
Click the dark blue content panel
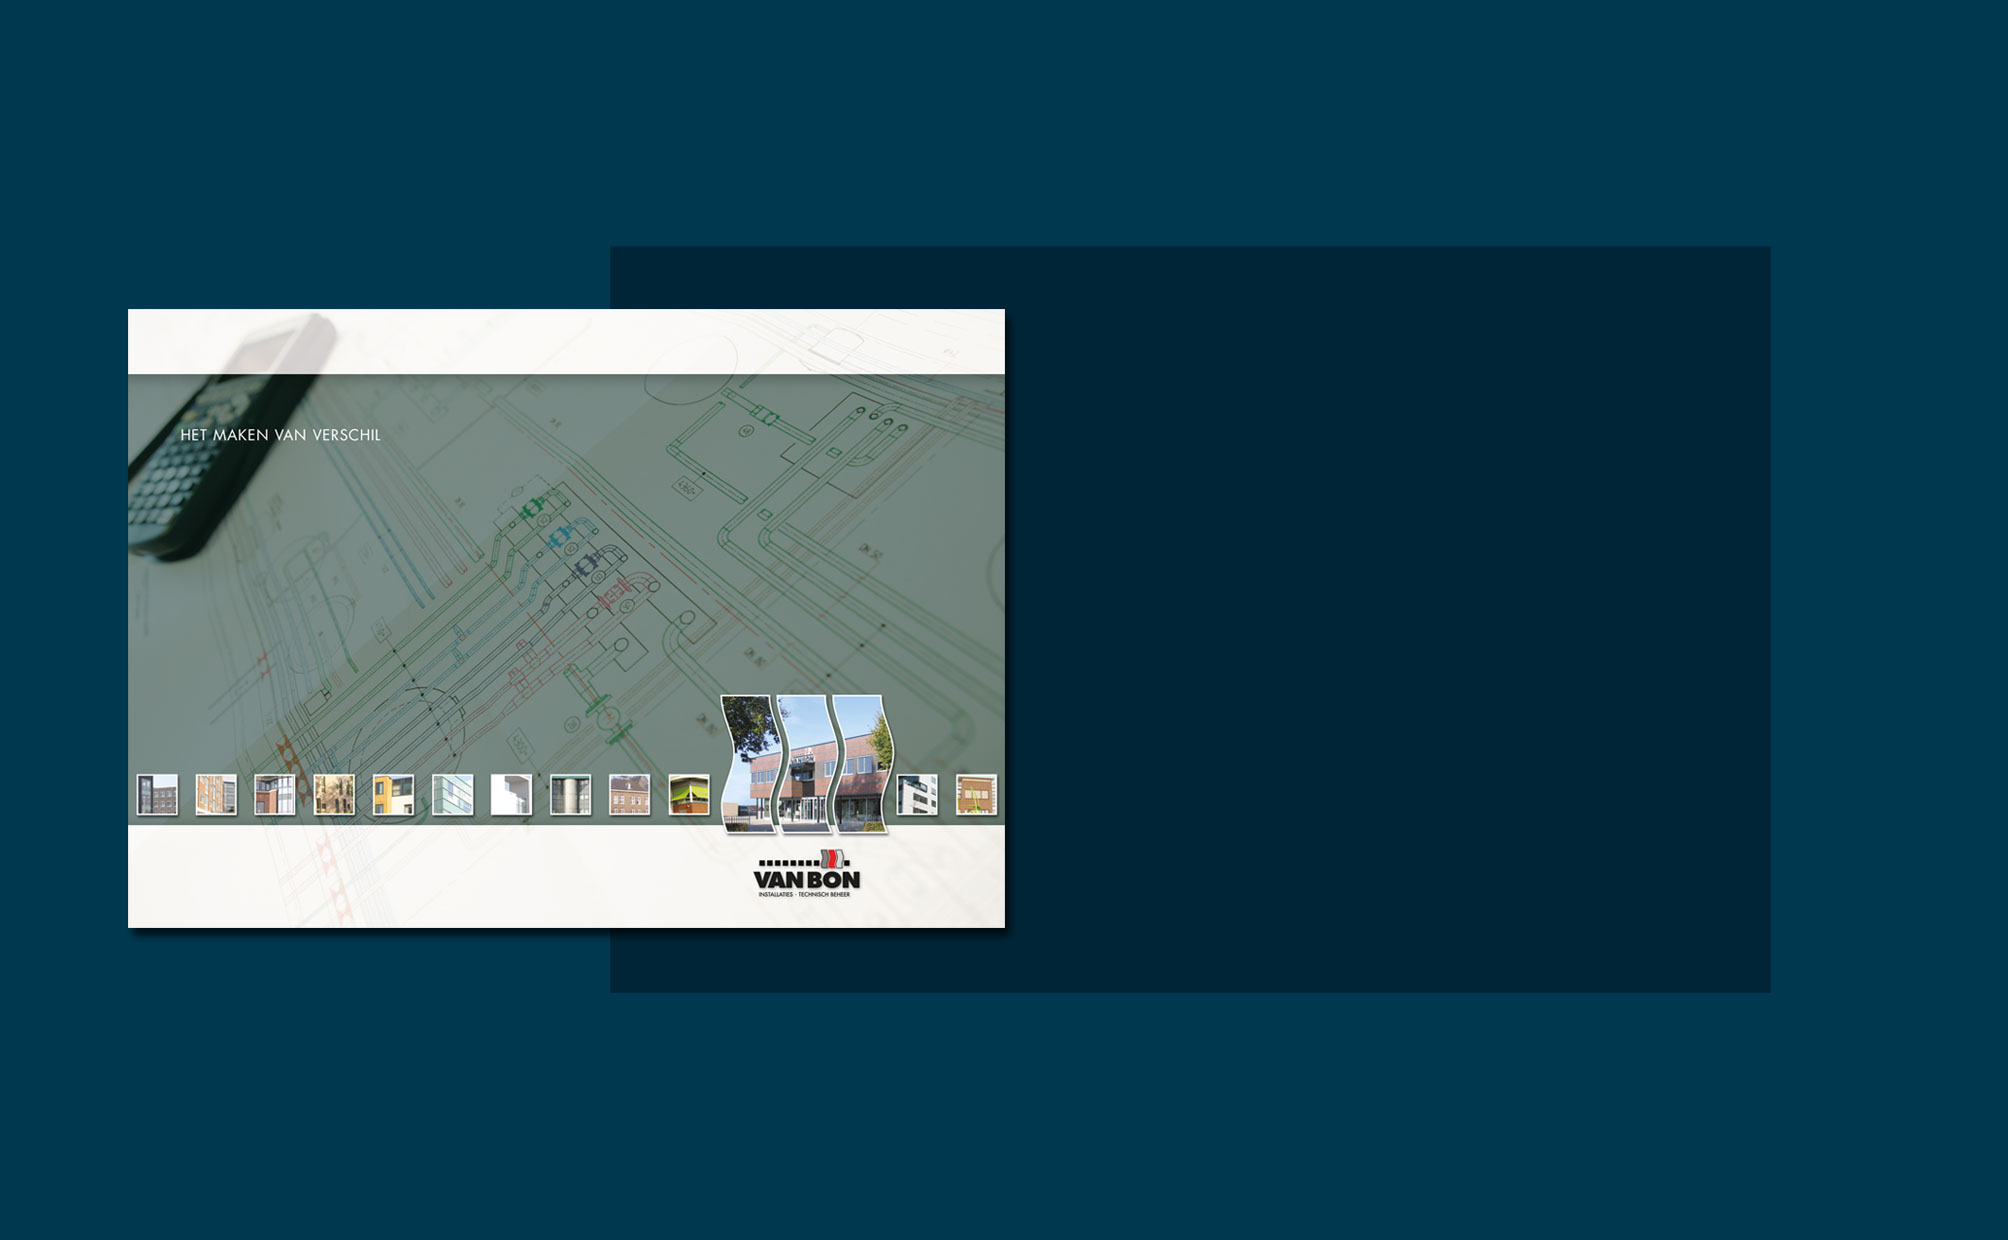point(1390,620)
